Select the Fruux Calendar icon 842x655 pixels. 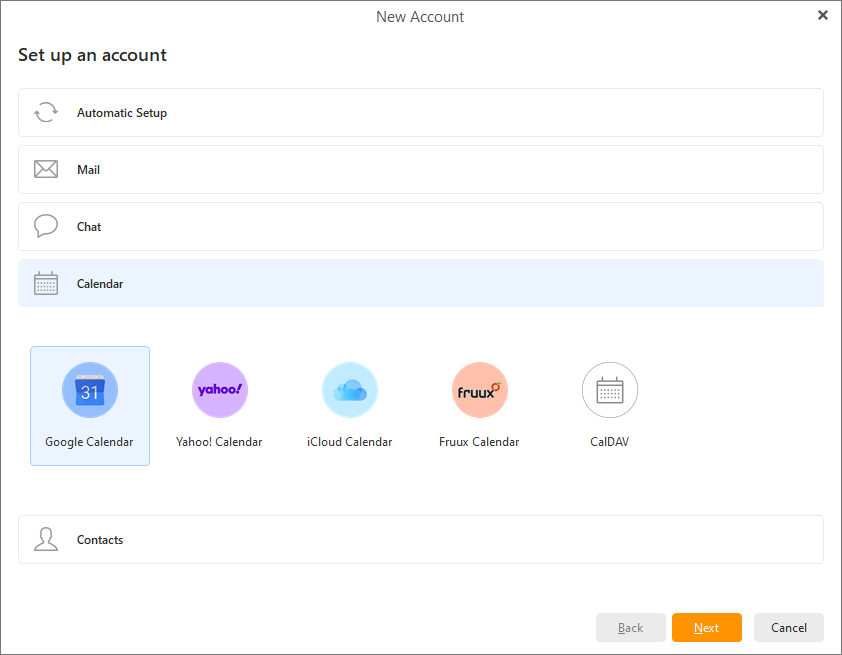pyautogui.click(x=480, y=390)
